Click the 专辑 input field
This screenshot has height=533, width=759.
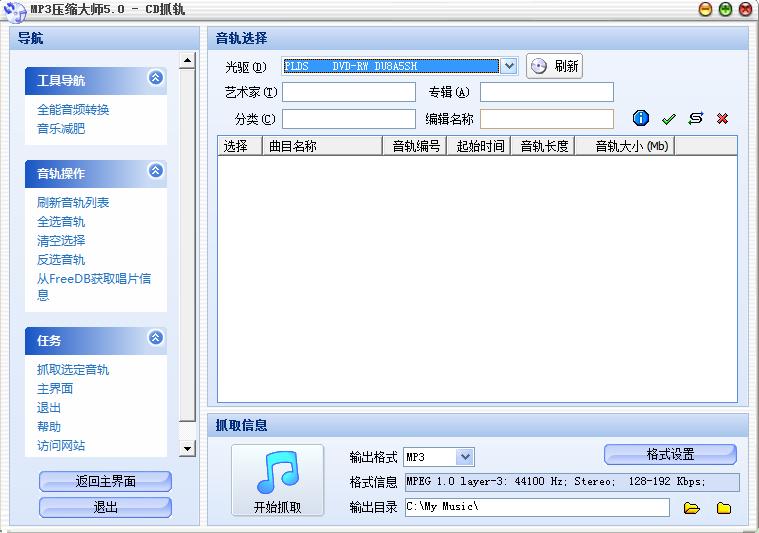547,92
